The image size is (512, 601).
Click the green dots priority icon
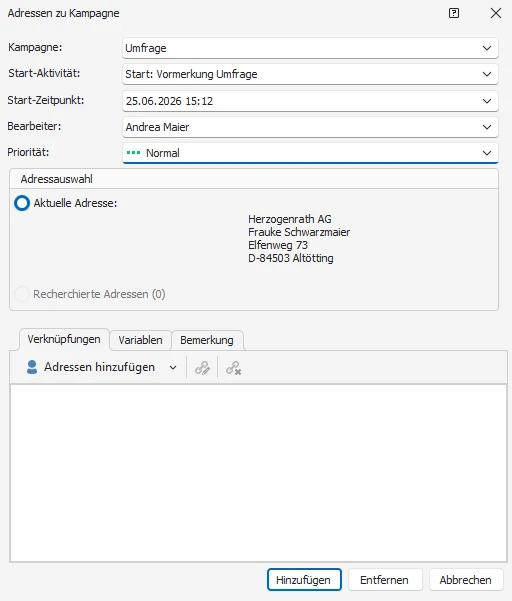coord(133,153)
